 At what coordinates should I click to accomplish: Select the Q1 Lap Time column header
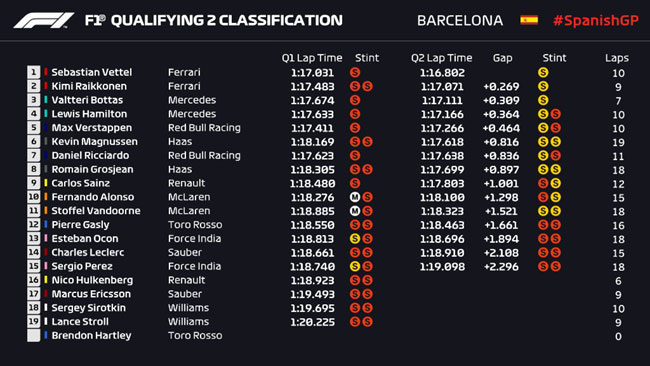pos(312,58)
